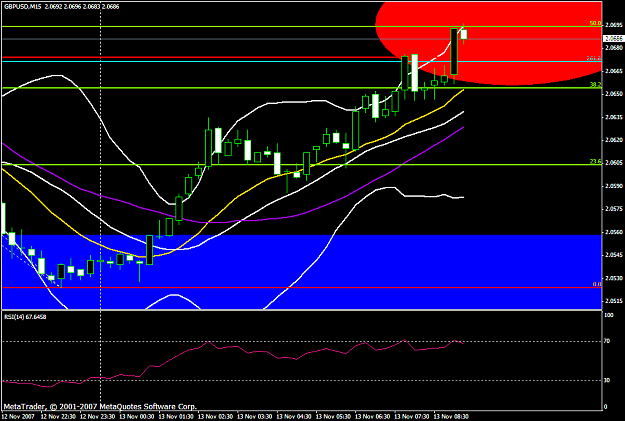Select the 38.2 Fibonacci level label

(x=596, y=85)
